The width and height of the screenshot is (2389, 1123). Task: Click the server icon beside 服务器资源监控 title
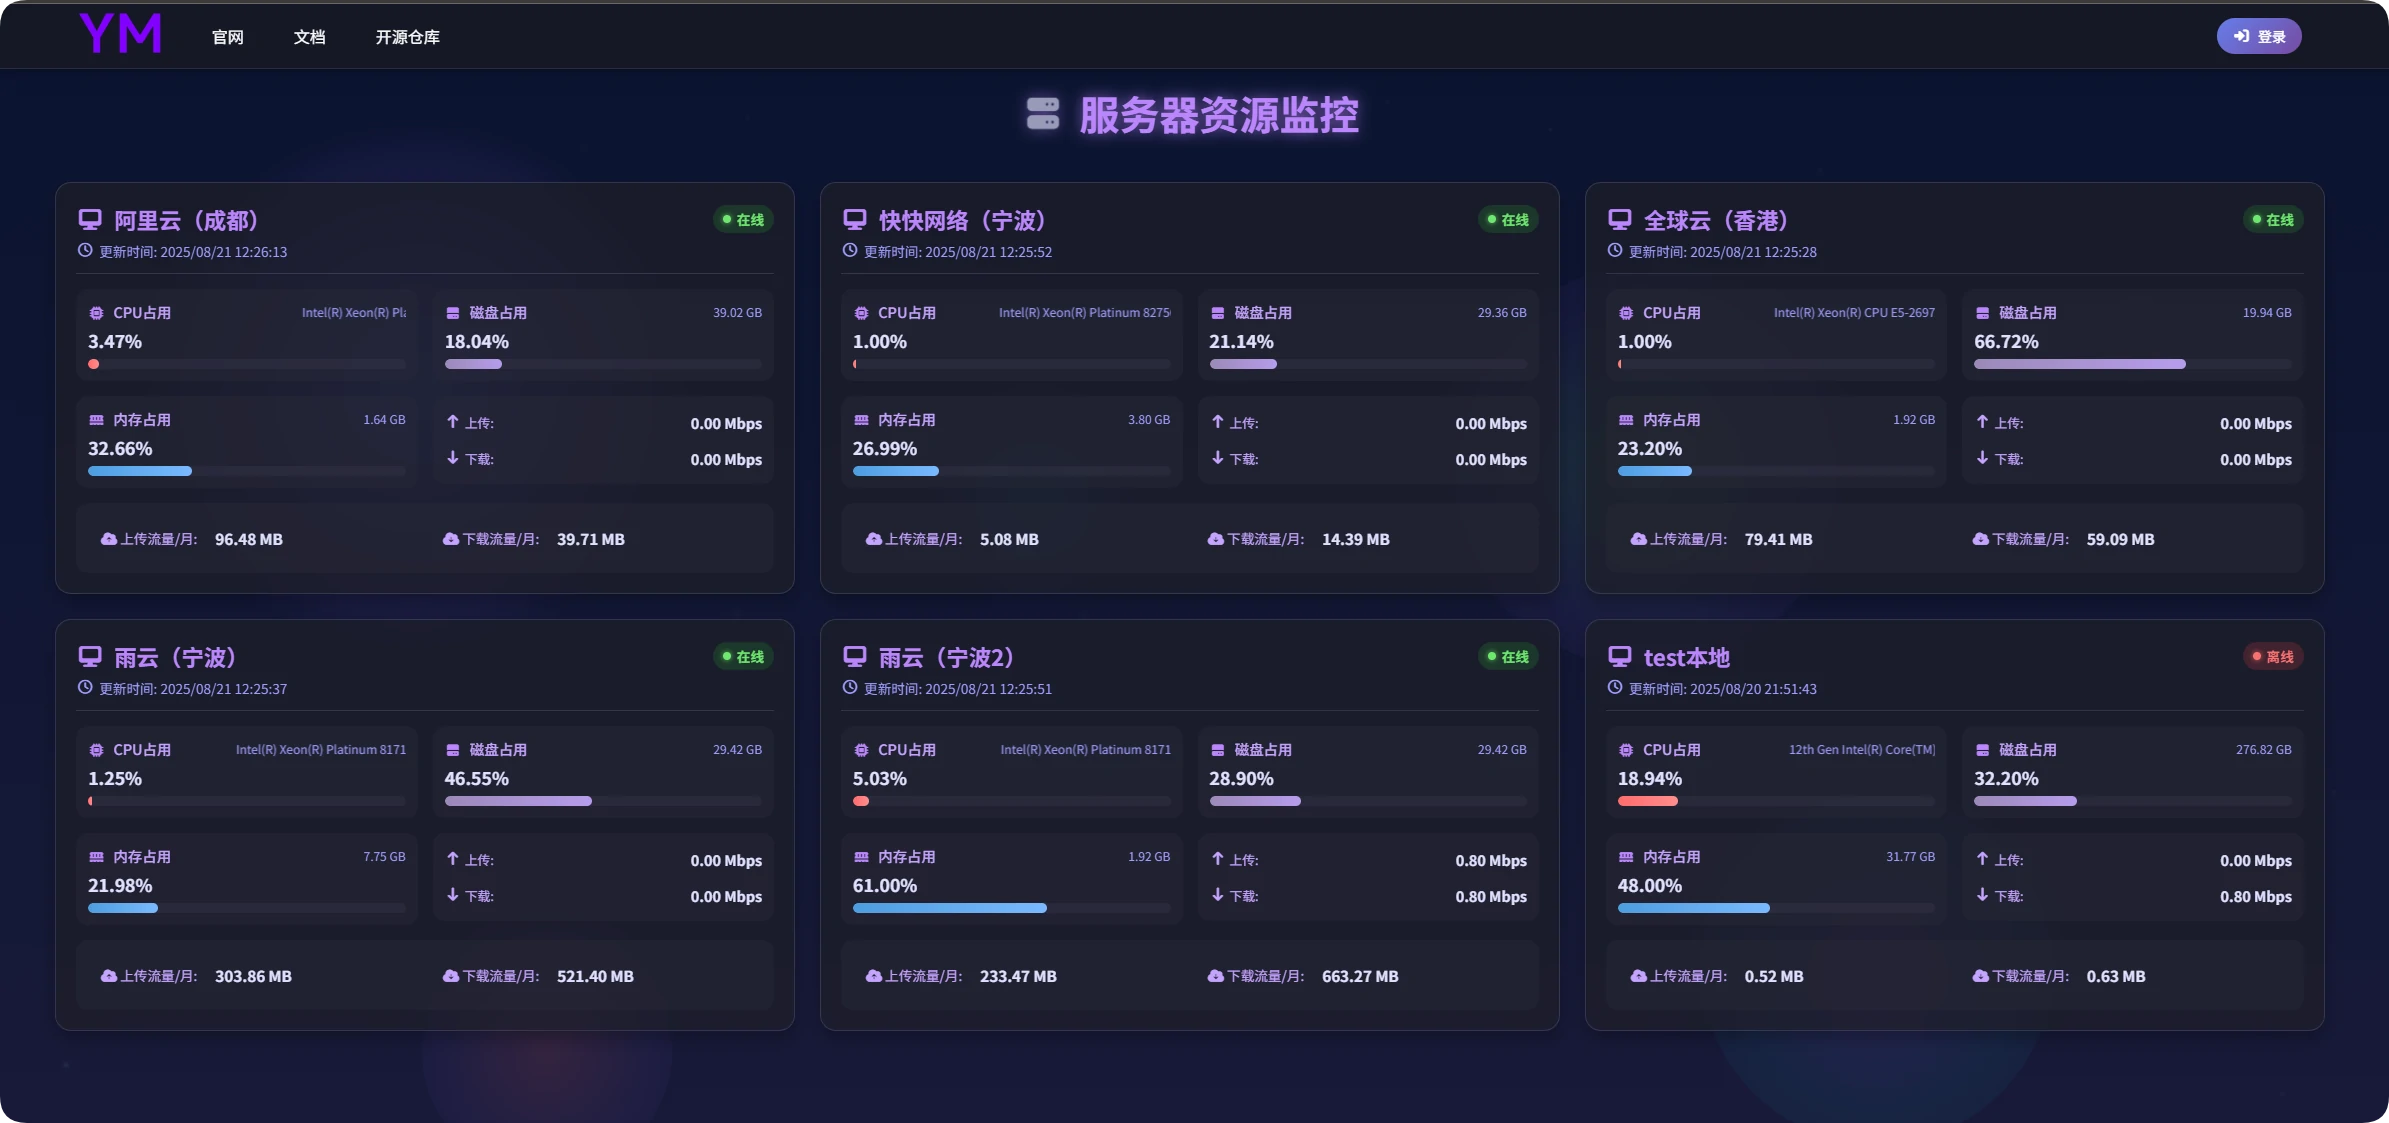click(x=1043, y=114)
